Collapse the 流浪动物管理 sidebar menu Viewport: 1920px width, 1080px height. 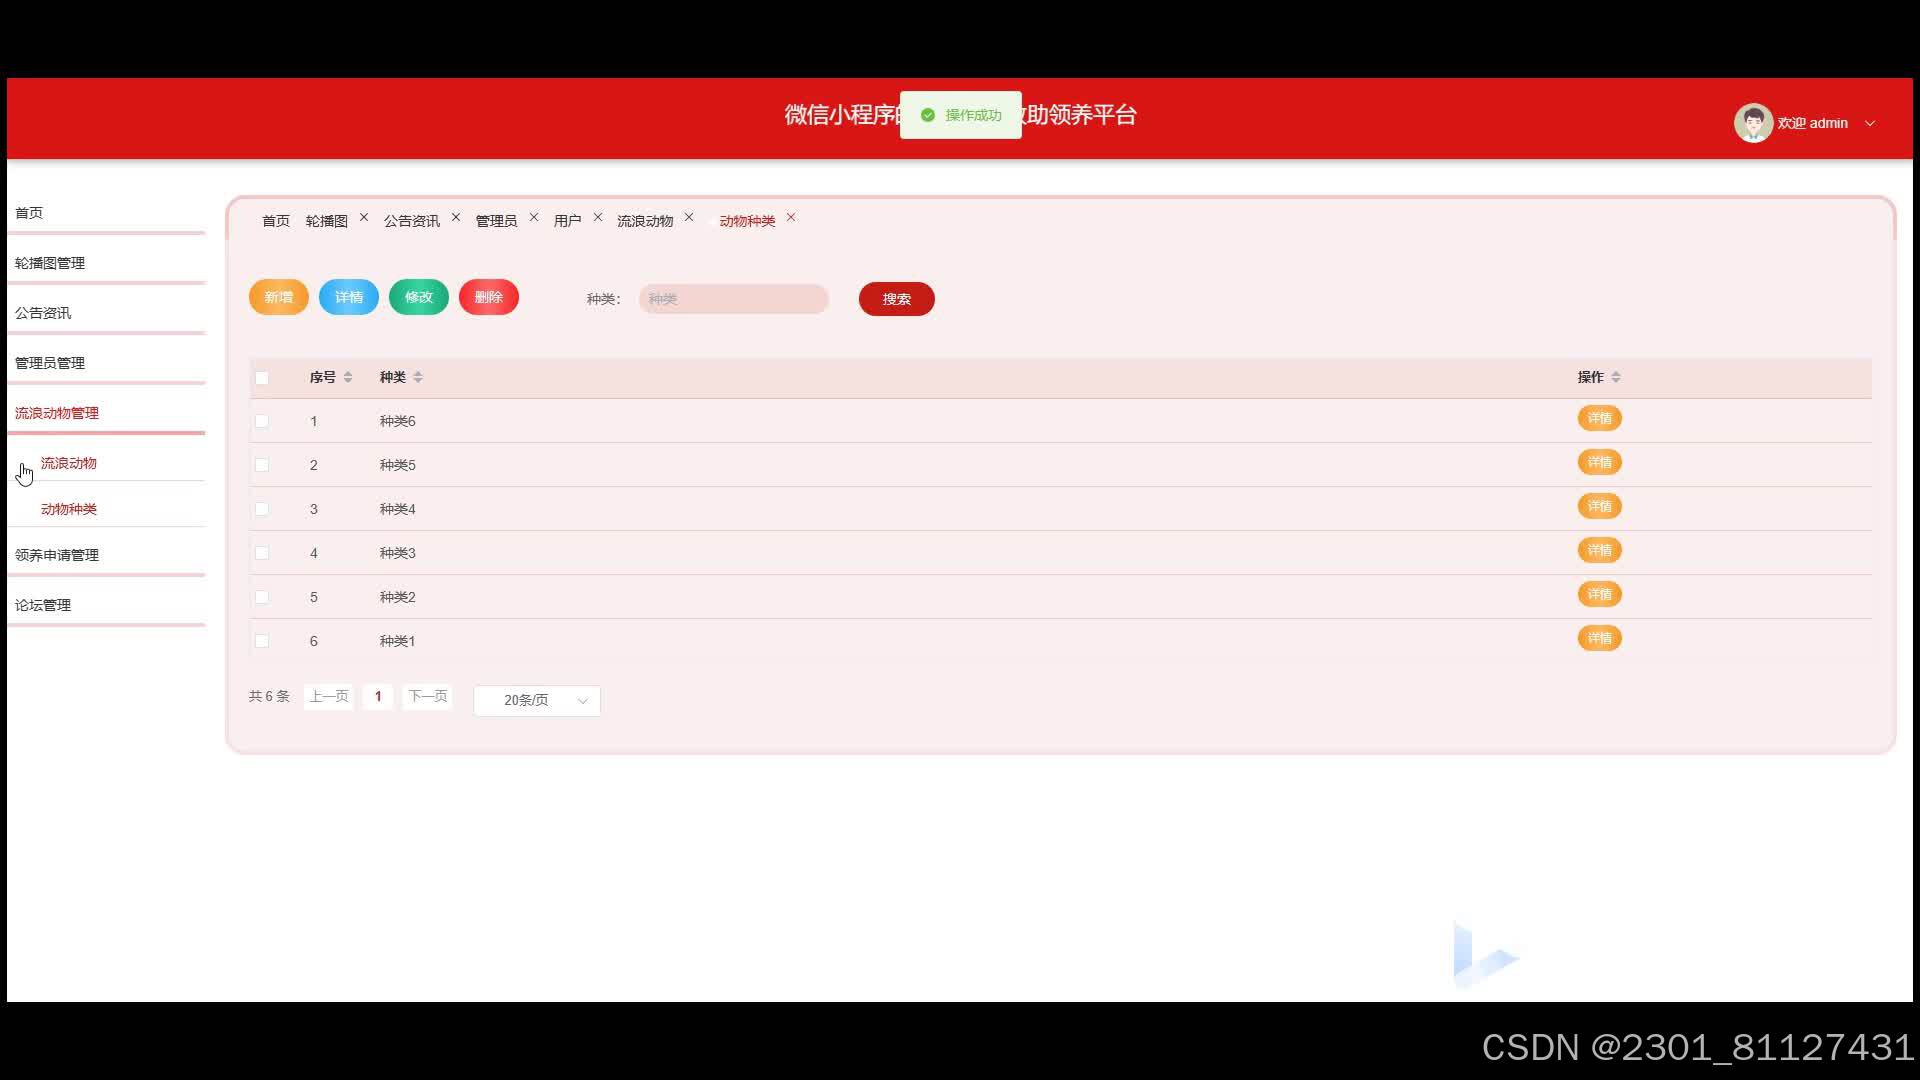(x=57, y=413)
